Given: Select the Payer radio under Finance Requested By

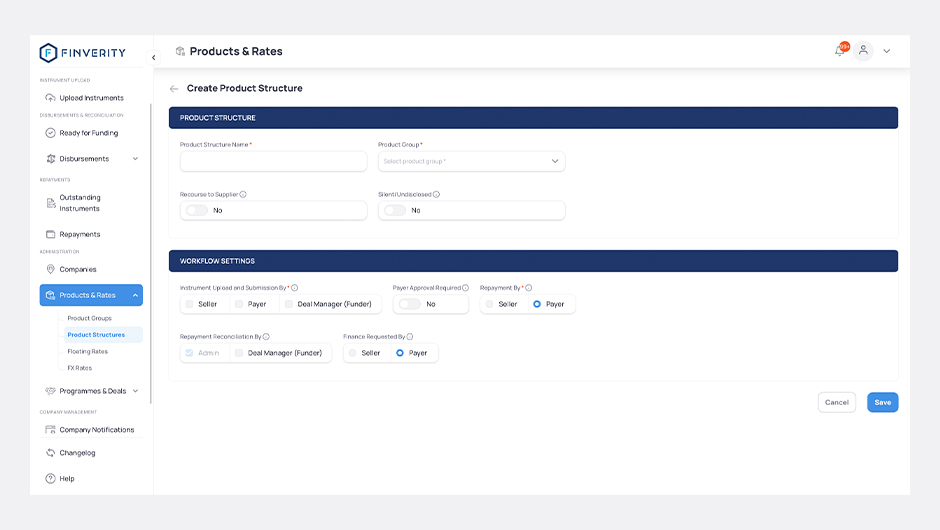Looking at the screenshot, I should (x=400, y=353).
